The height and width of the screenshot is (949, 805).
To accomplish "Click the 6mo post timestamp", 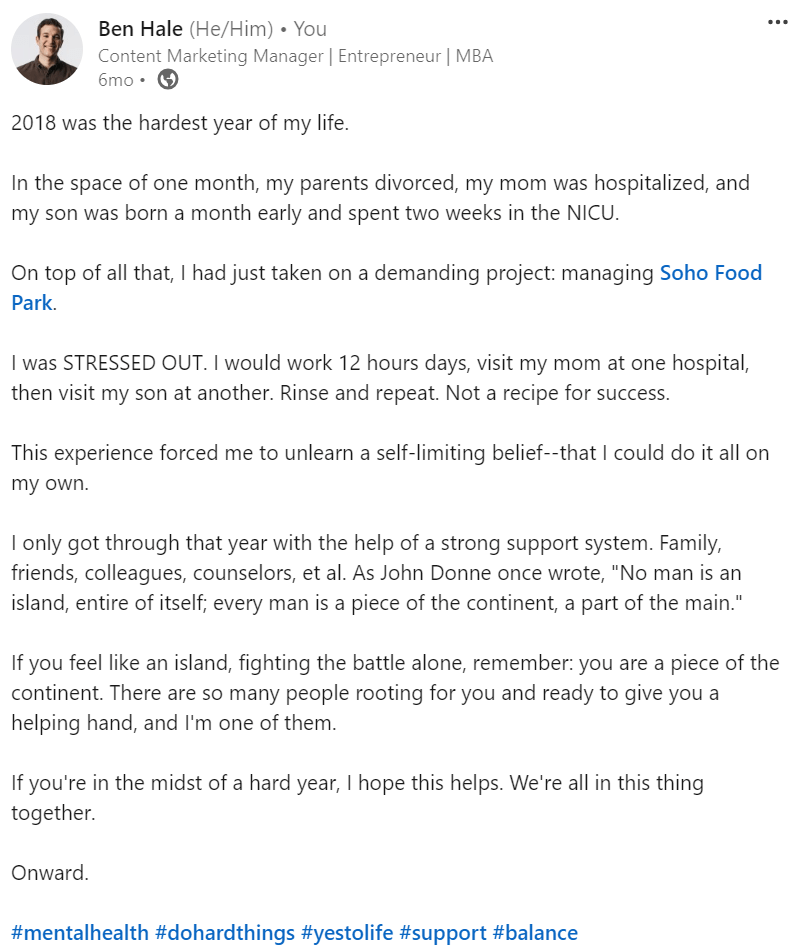I will coord(115,81).
